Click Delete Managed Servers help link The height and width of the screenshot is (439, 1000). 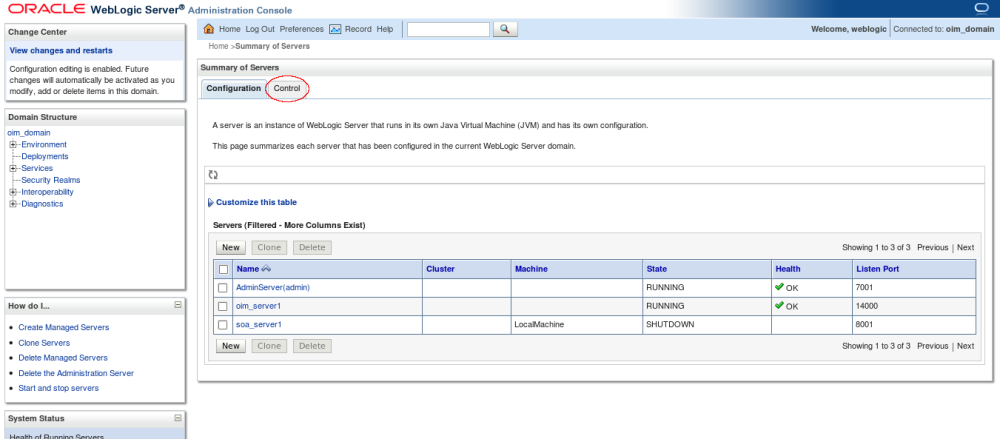tap(63, 358)
